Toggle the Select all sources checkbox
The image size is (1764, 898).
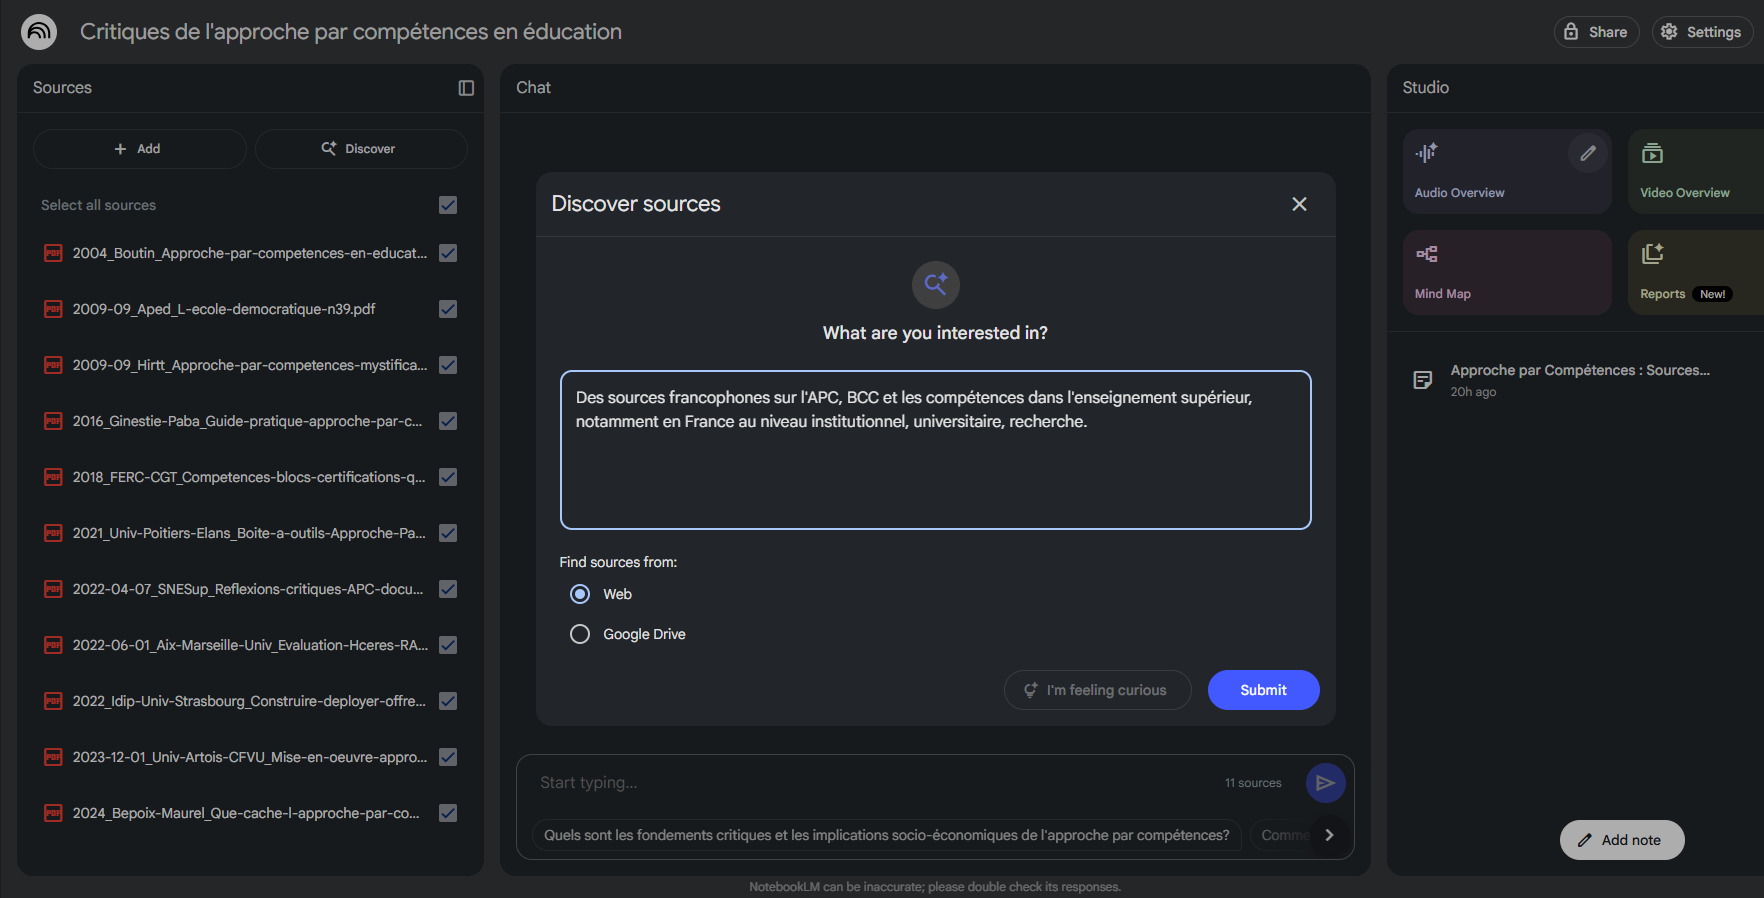point(448,205)
